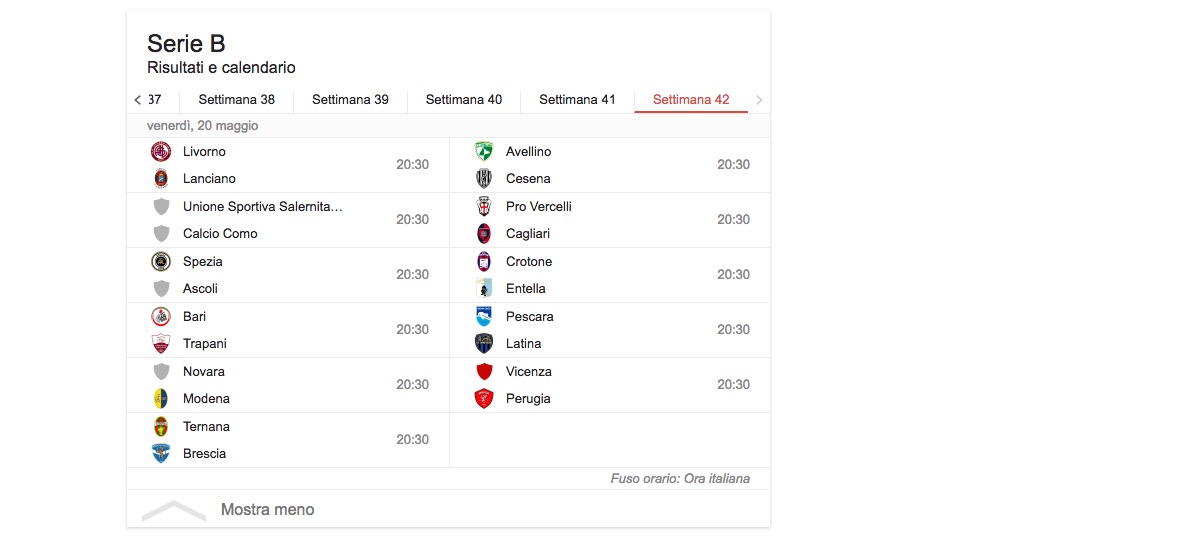1185x541 pixels.
Task: Click the Vicenza red shield icon
Action: [484, 372]
